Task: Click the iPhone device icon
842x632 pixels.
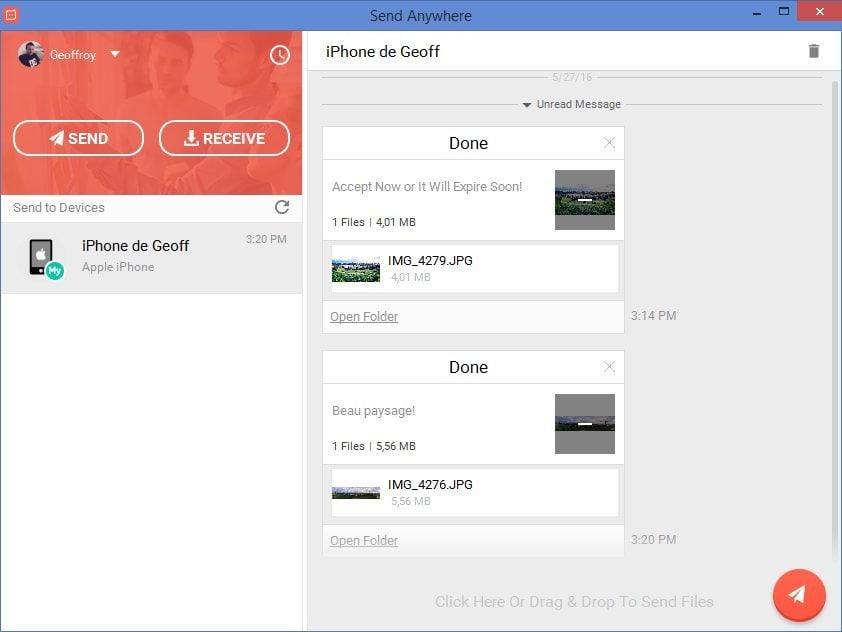Action: coord(42,257)
